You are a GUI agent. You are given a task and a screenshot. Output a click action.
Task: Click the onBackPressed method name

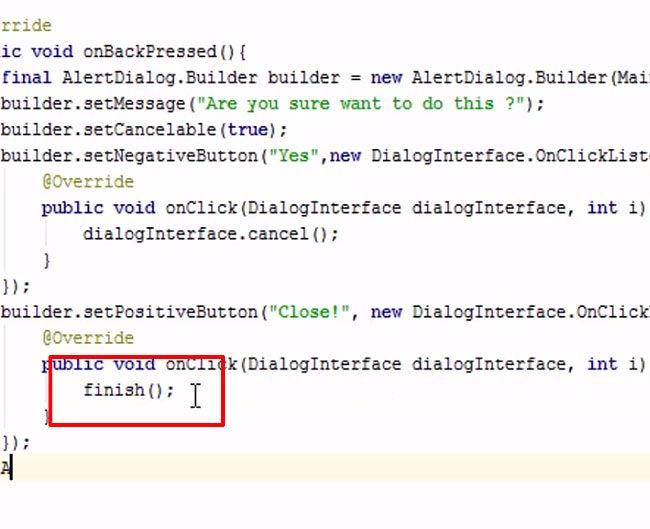tap(150, 52)
